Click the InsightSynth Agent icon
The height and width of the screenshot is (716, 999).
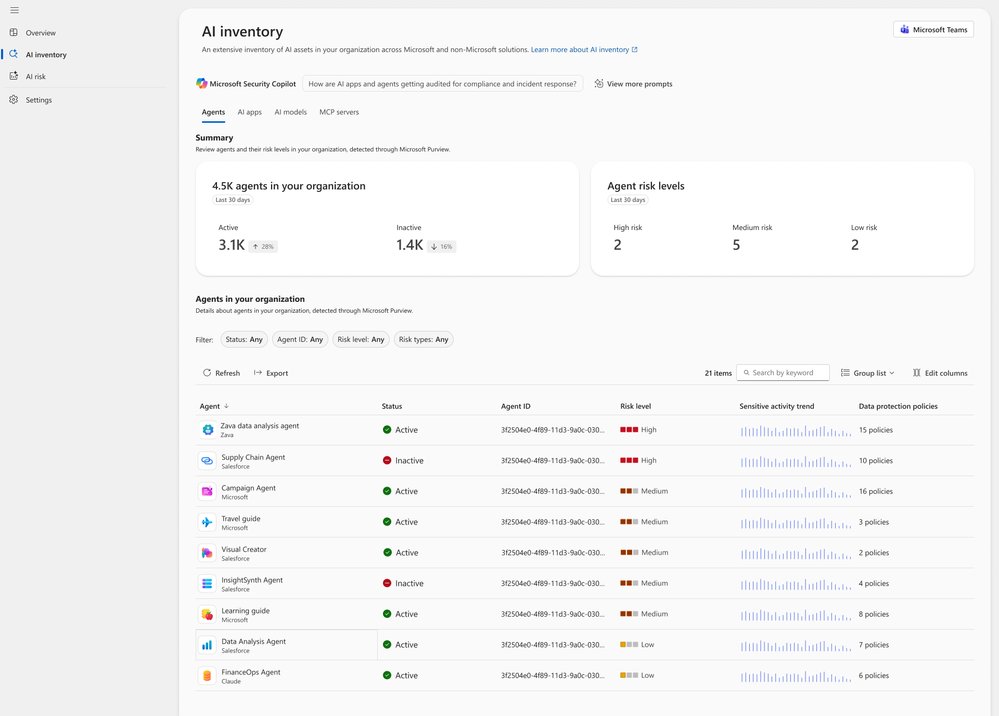(207, 584)
